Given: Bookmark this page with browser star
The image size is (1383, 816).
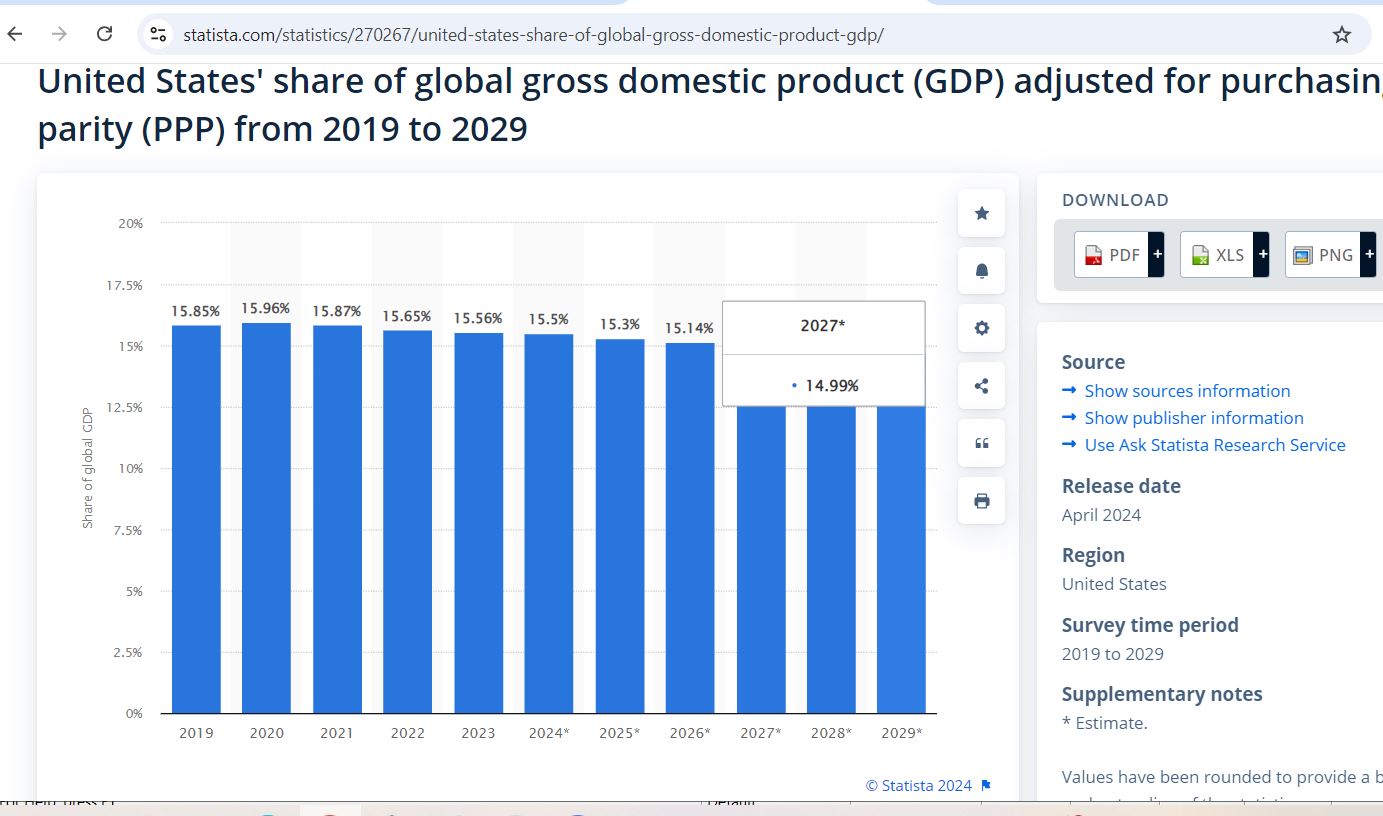Looking at the screenshot, I should pos(1341,35).
